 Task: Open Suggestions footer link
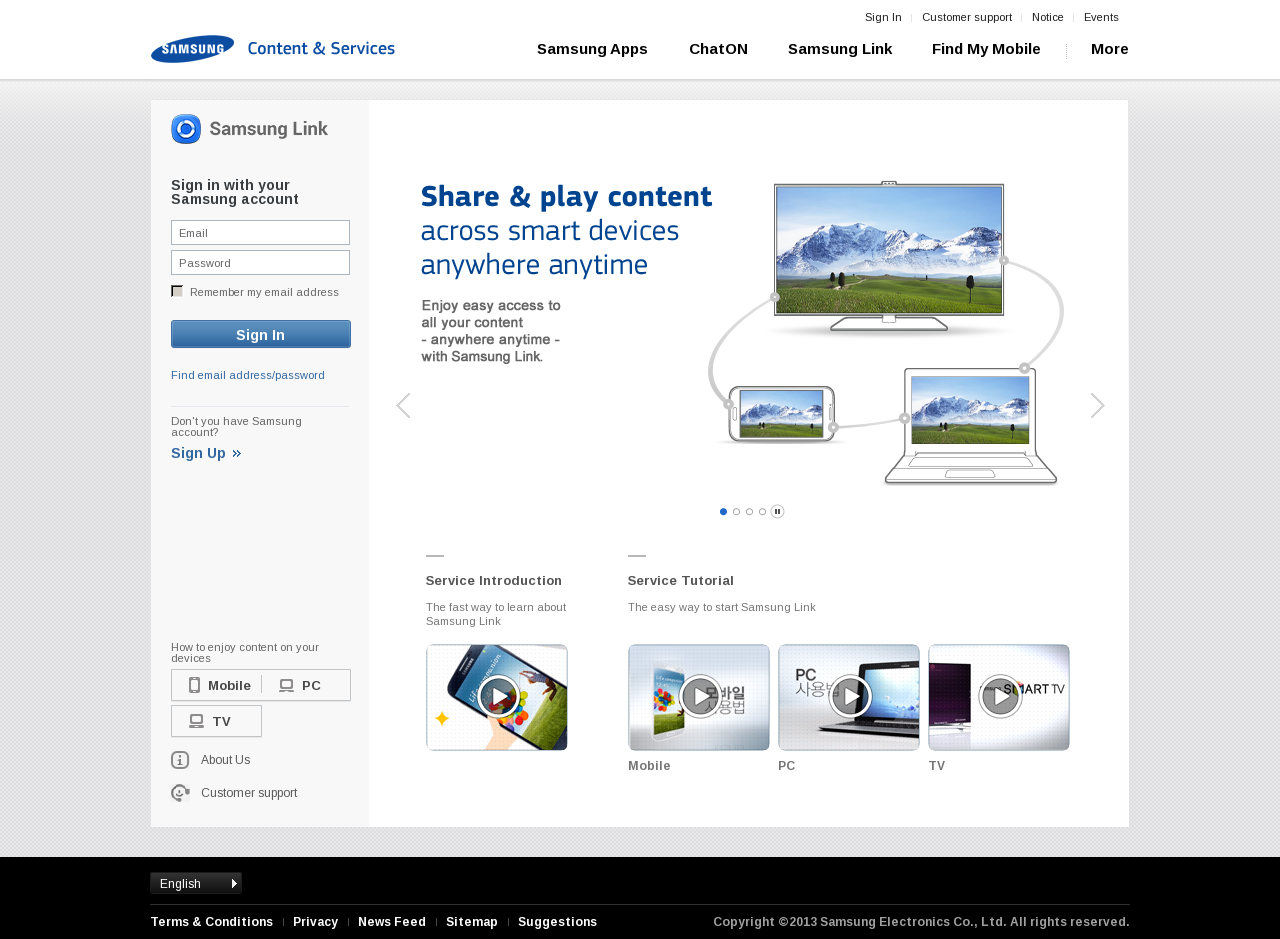557,922
